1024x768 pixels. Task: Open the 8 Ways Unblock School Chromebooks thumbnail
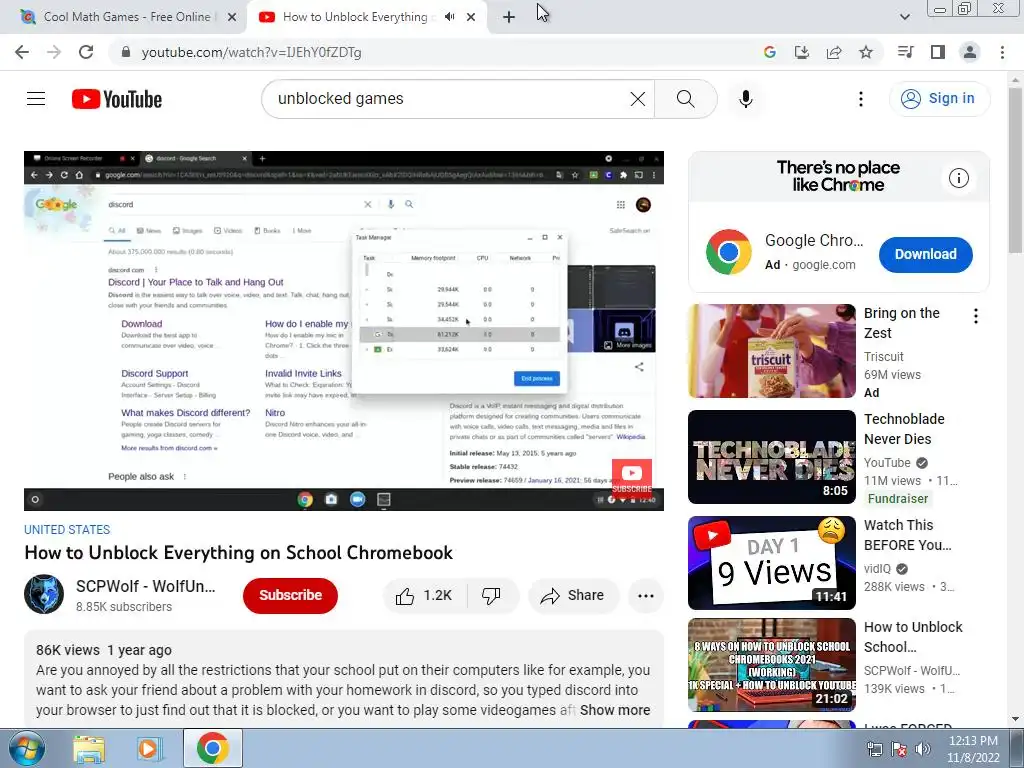772,664
